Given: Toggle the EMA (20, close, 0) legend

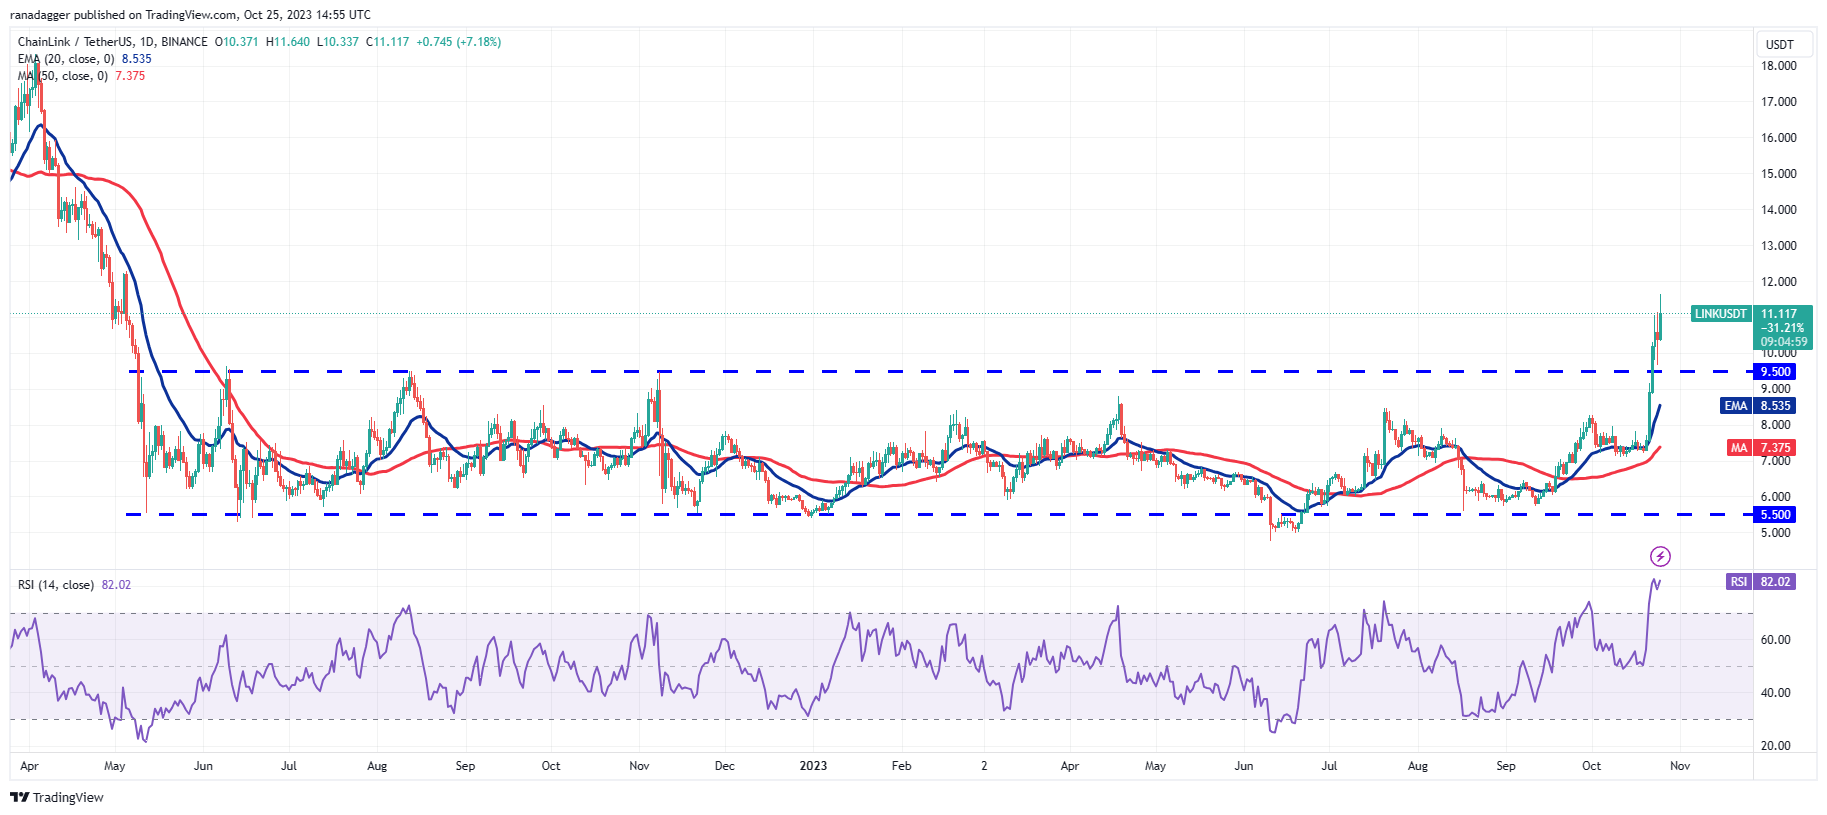Looking at the screenshot, I should pyautogui.click(x=66, y=59).
